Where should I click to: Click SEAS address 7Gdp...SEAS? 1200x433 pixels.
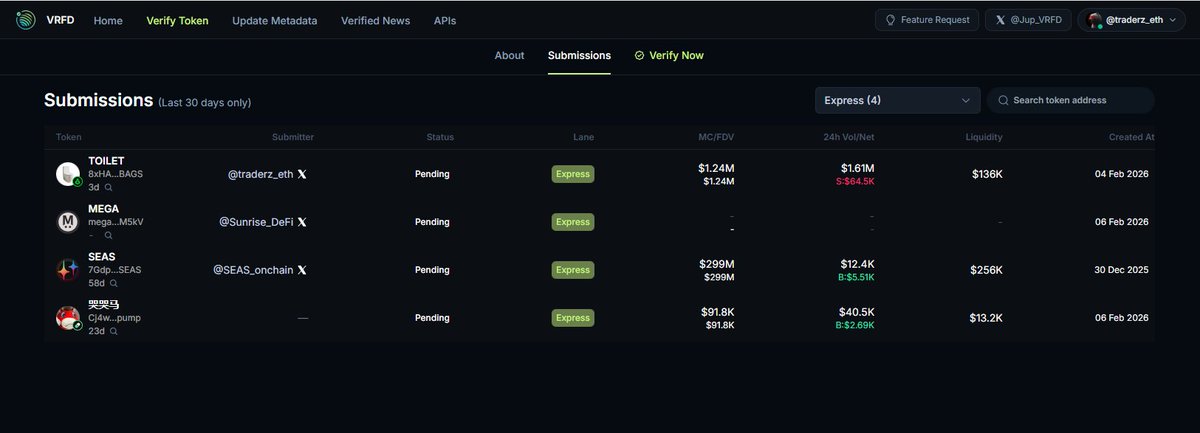click(x=116, y=270)
